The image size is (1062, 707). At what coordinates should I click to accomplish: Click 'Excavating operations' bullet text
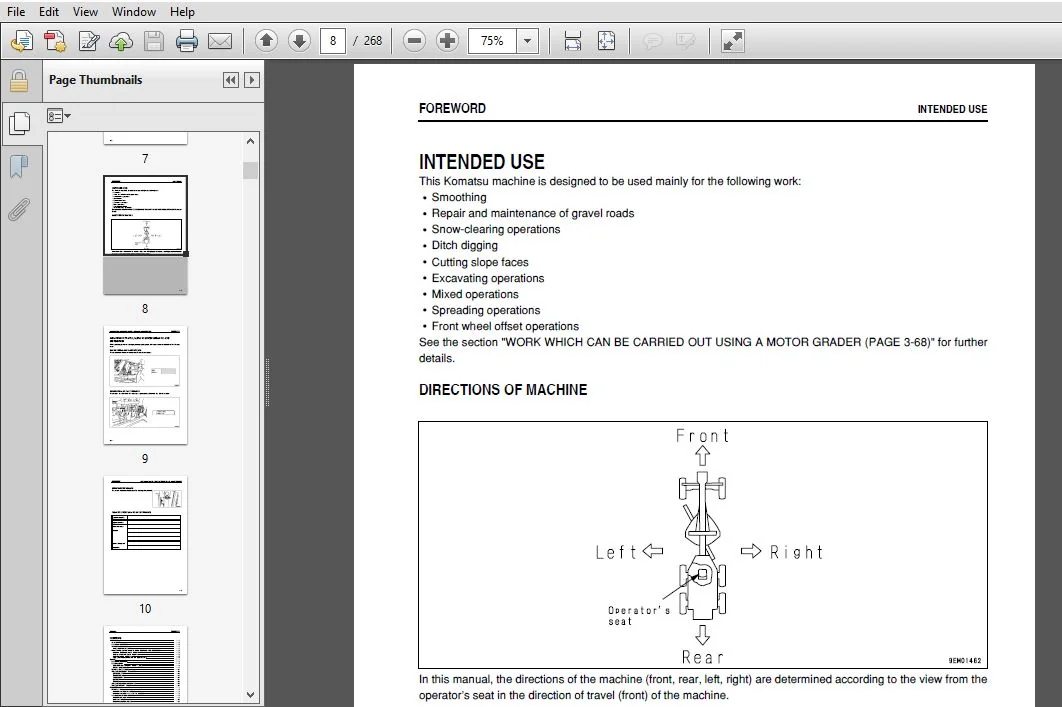pyautogui.click(x=488, y=278)
